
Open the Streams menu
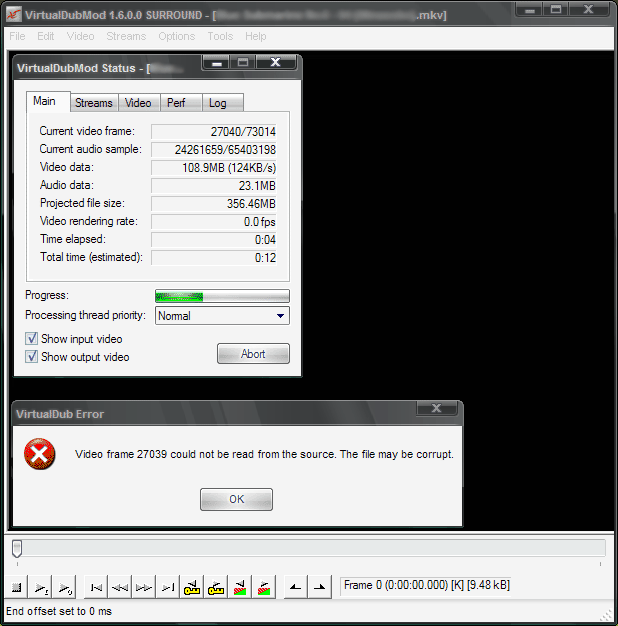coord(126,36)
